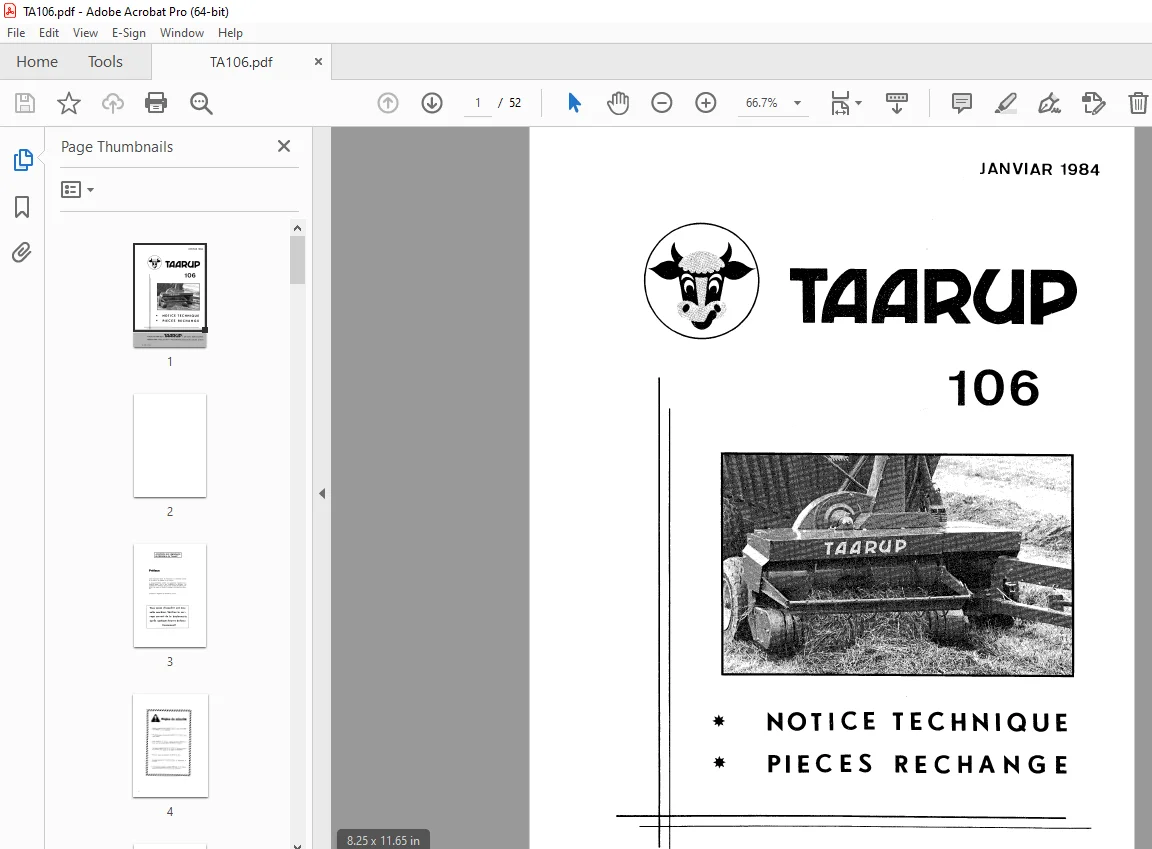The width and height of the screenshot is (1152, 849).
Task: Open thumbnail options dropdown menu
Action: pyautogui.click(x=77, y=189)
